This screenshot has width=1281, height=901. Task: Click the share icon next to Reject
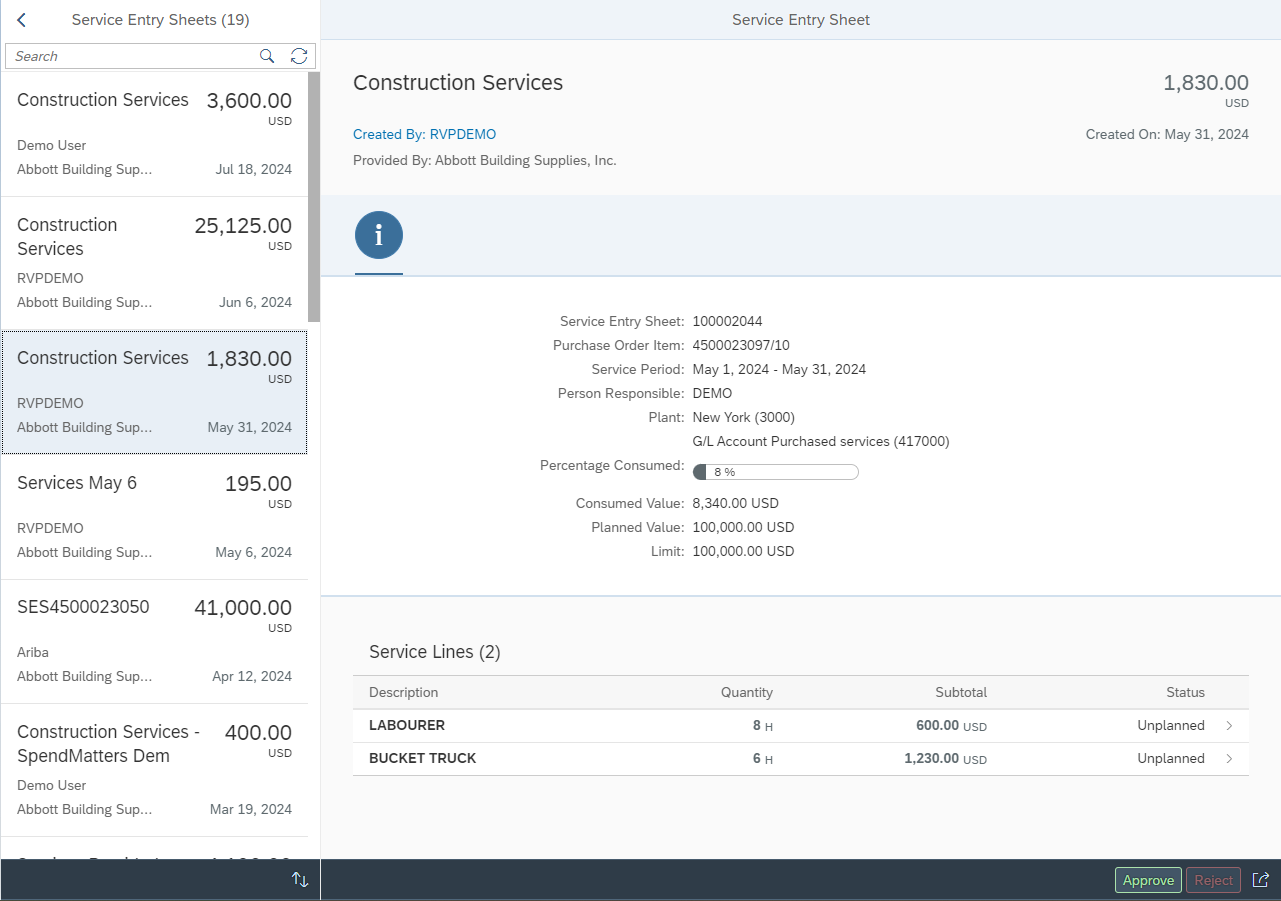point(1261,880)
